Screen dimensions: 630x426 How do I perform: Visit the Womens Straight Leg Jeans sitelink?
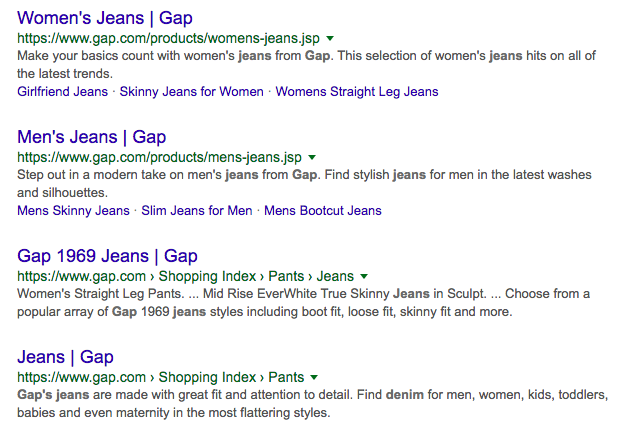point(357,92)
